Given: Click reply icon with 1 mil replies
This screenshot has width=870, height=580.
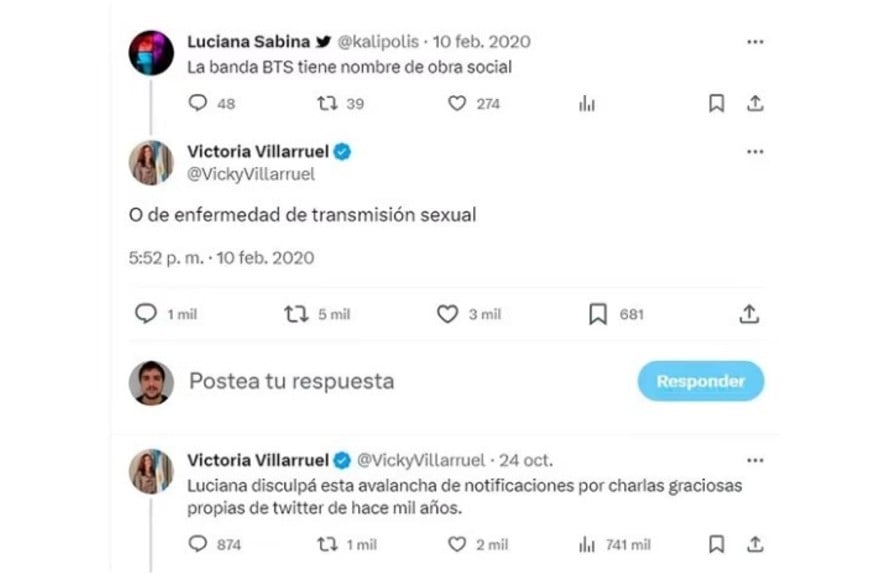Looking at the screenshot, I should coord(146,314).
